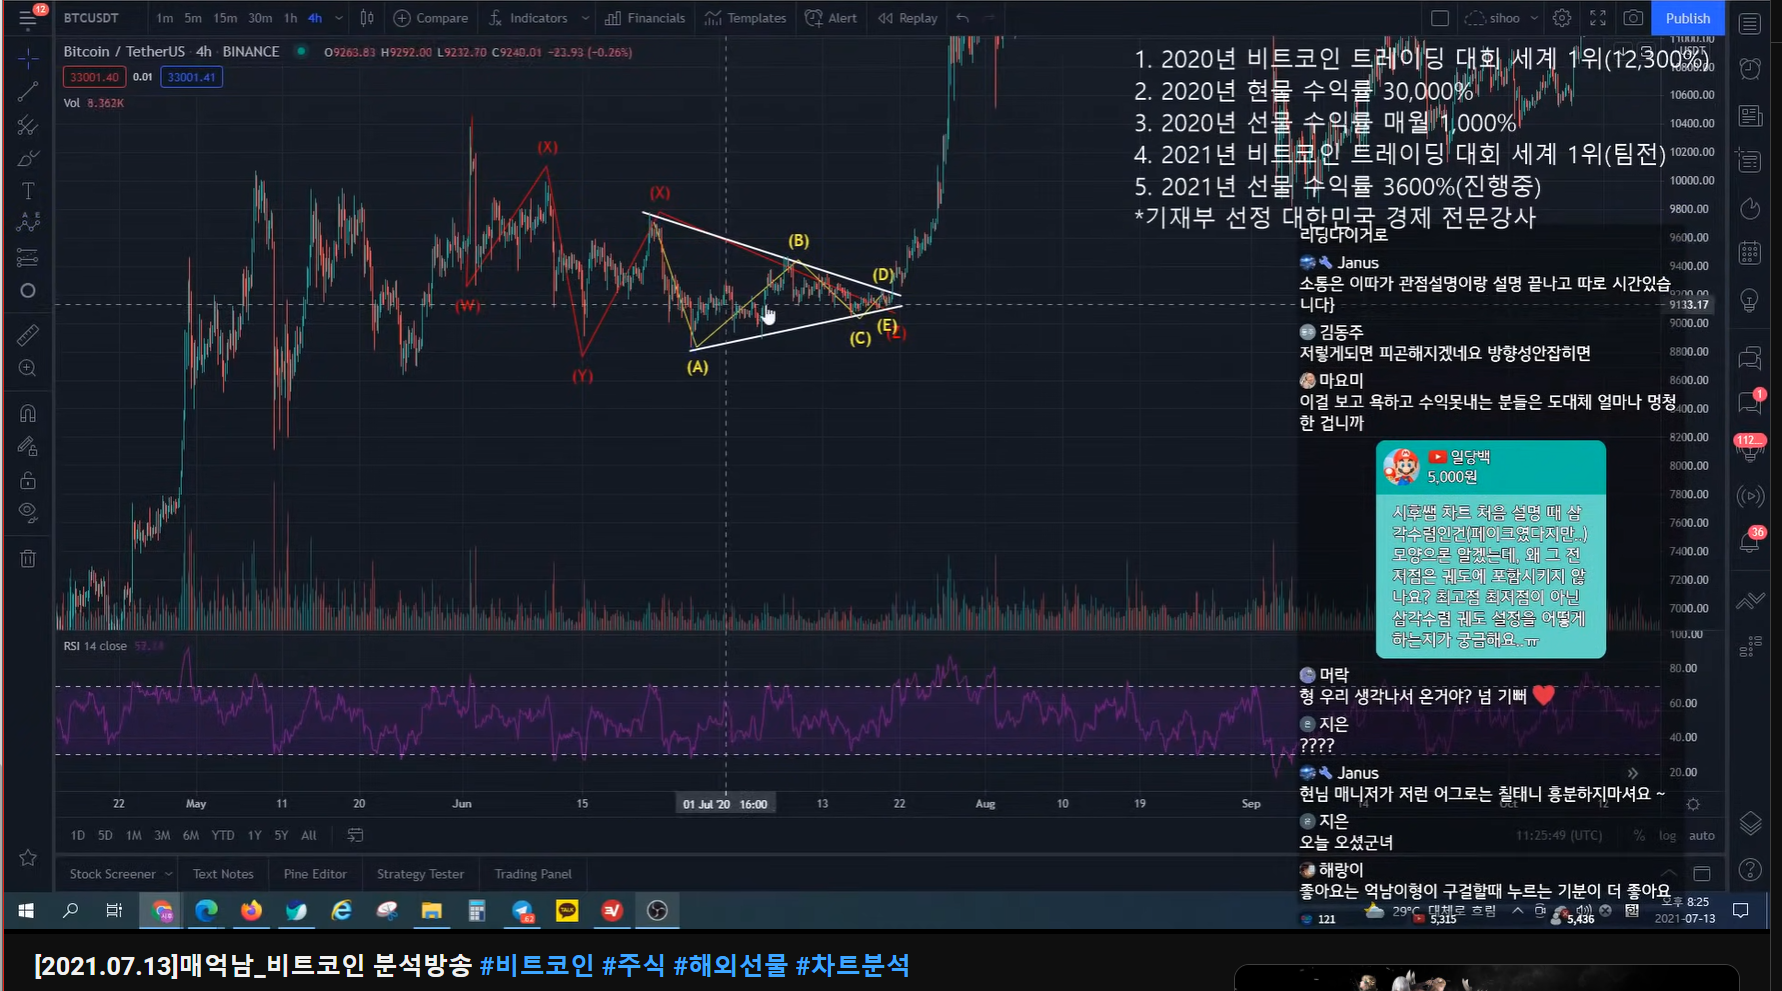Open the XABCD pattern tools
This screenshot has height=991, width=1782.
pyautogui.click(x=28, y=223)
